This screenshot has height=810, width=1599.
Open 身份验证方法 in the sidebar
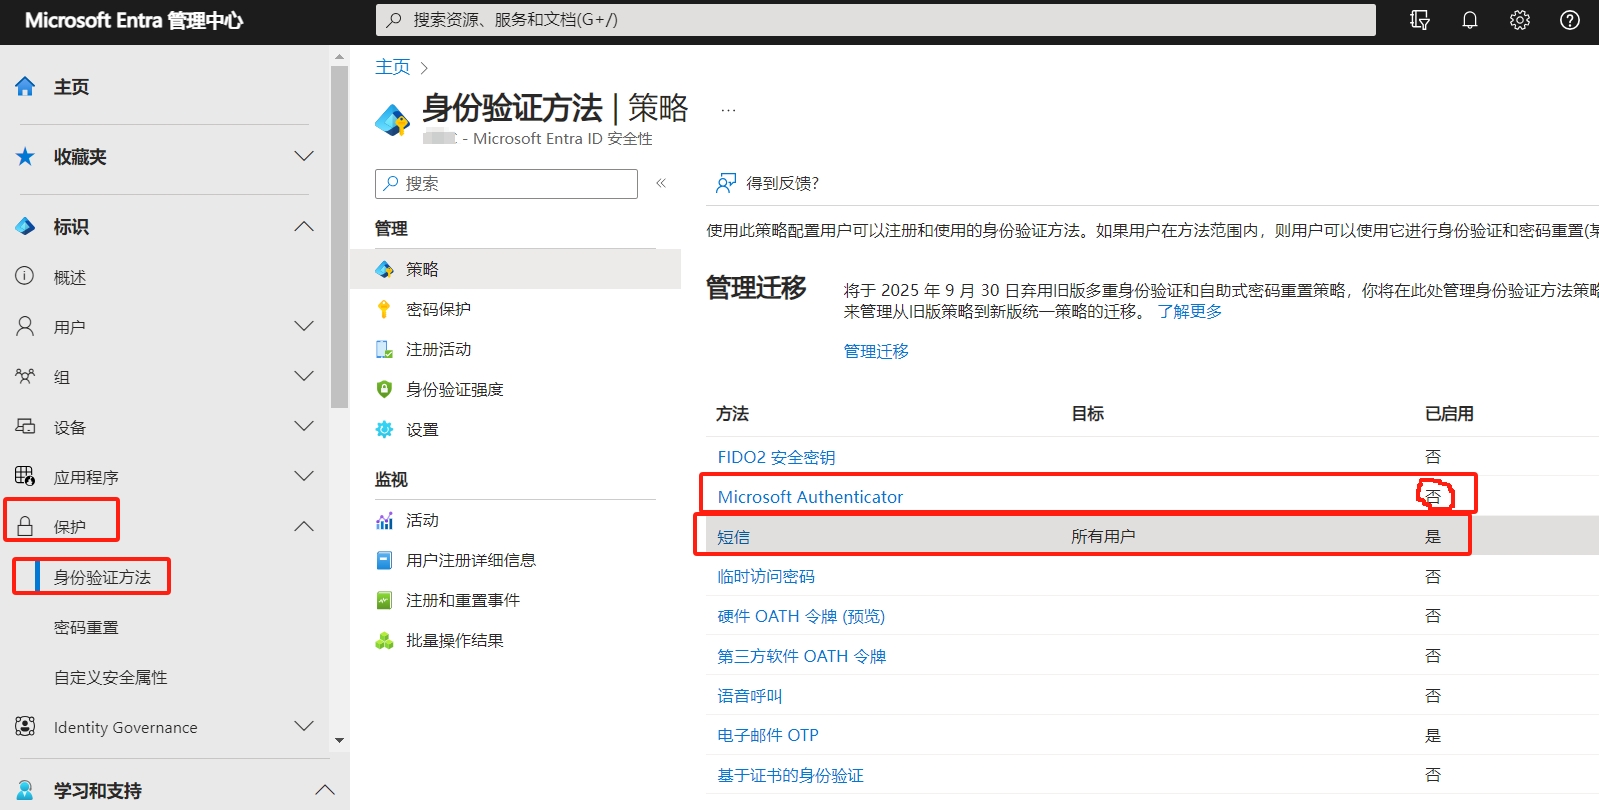pyautogui.click(x=102, y=577)
